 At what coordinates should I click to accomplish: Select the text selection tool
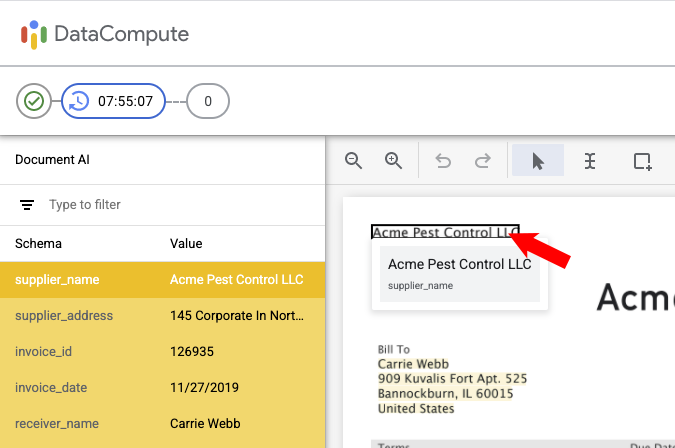pos(590,161)
